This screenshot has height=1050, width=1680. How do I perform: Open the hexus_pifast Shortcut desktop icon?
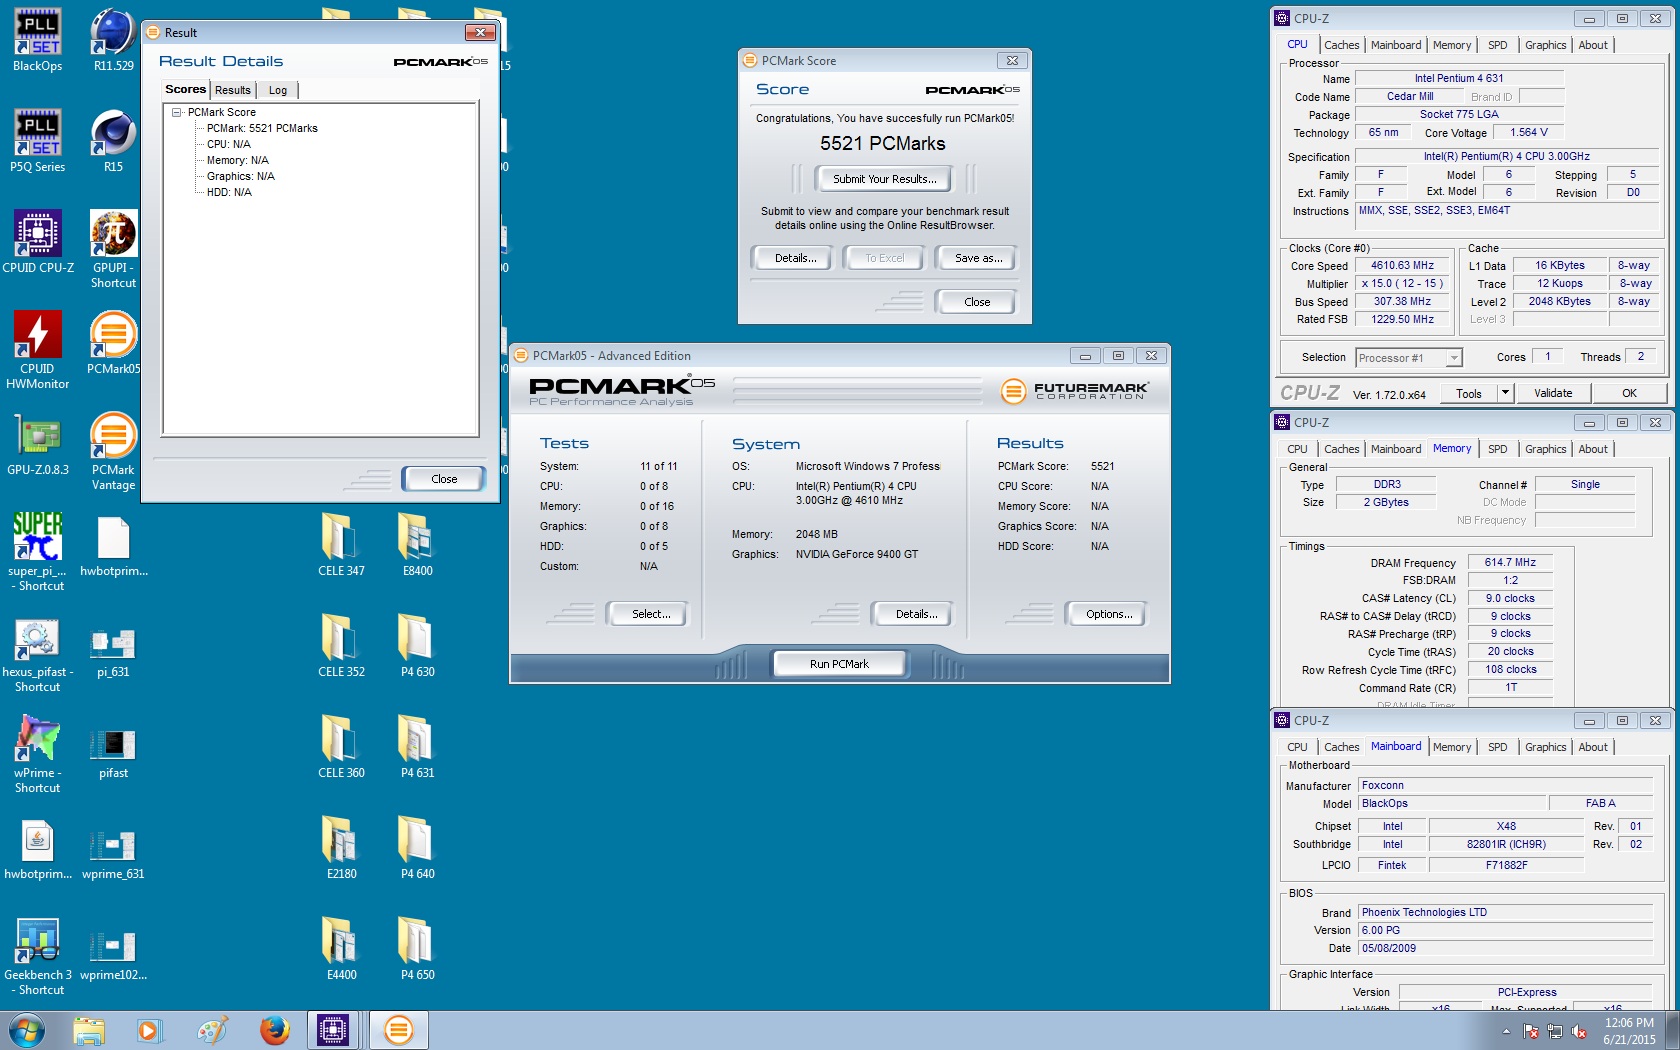tap(38, 654)
